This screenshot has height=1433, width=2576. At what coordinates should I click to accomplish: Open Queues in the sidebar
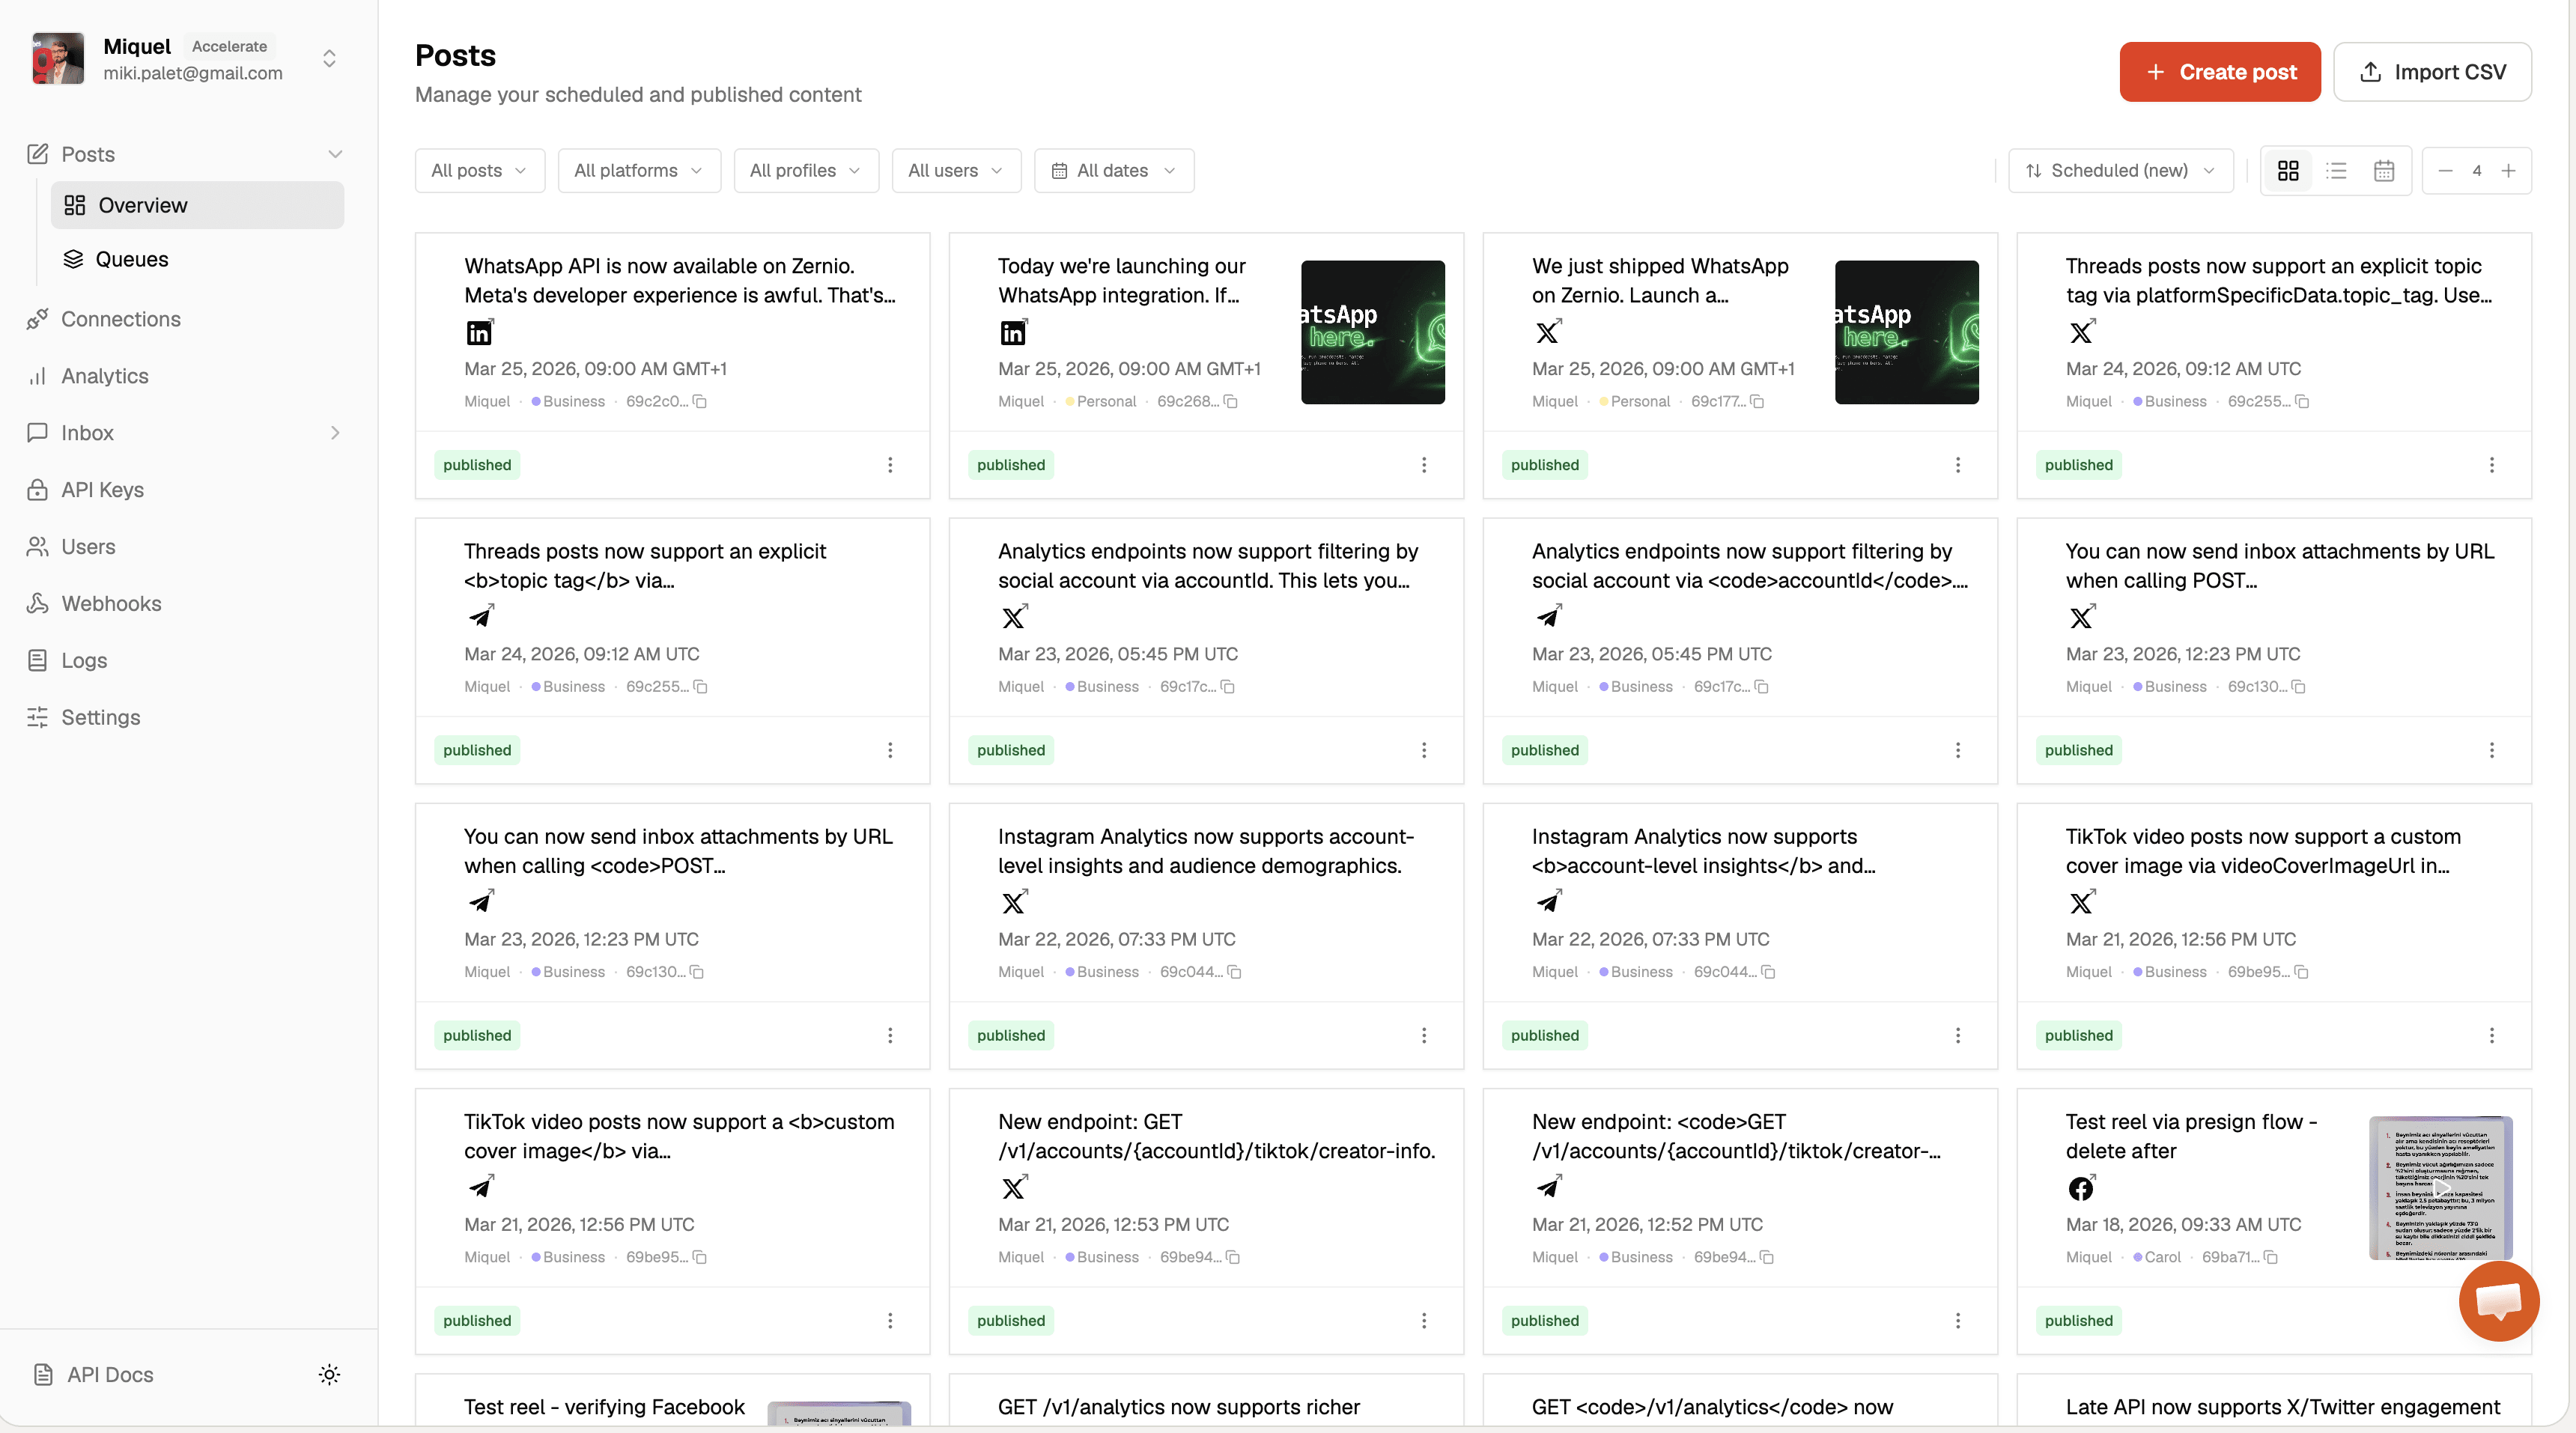pos(131,260)
